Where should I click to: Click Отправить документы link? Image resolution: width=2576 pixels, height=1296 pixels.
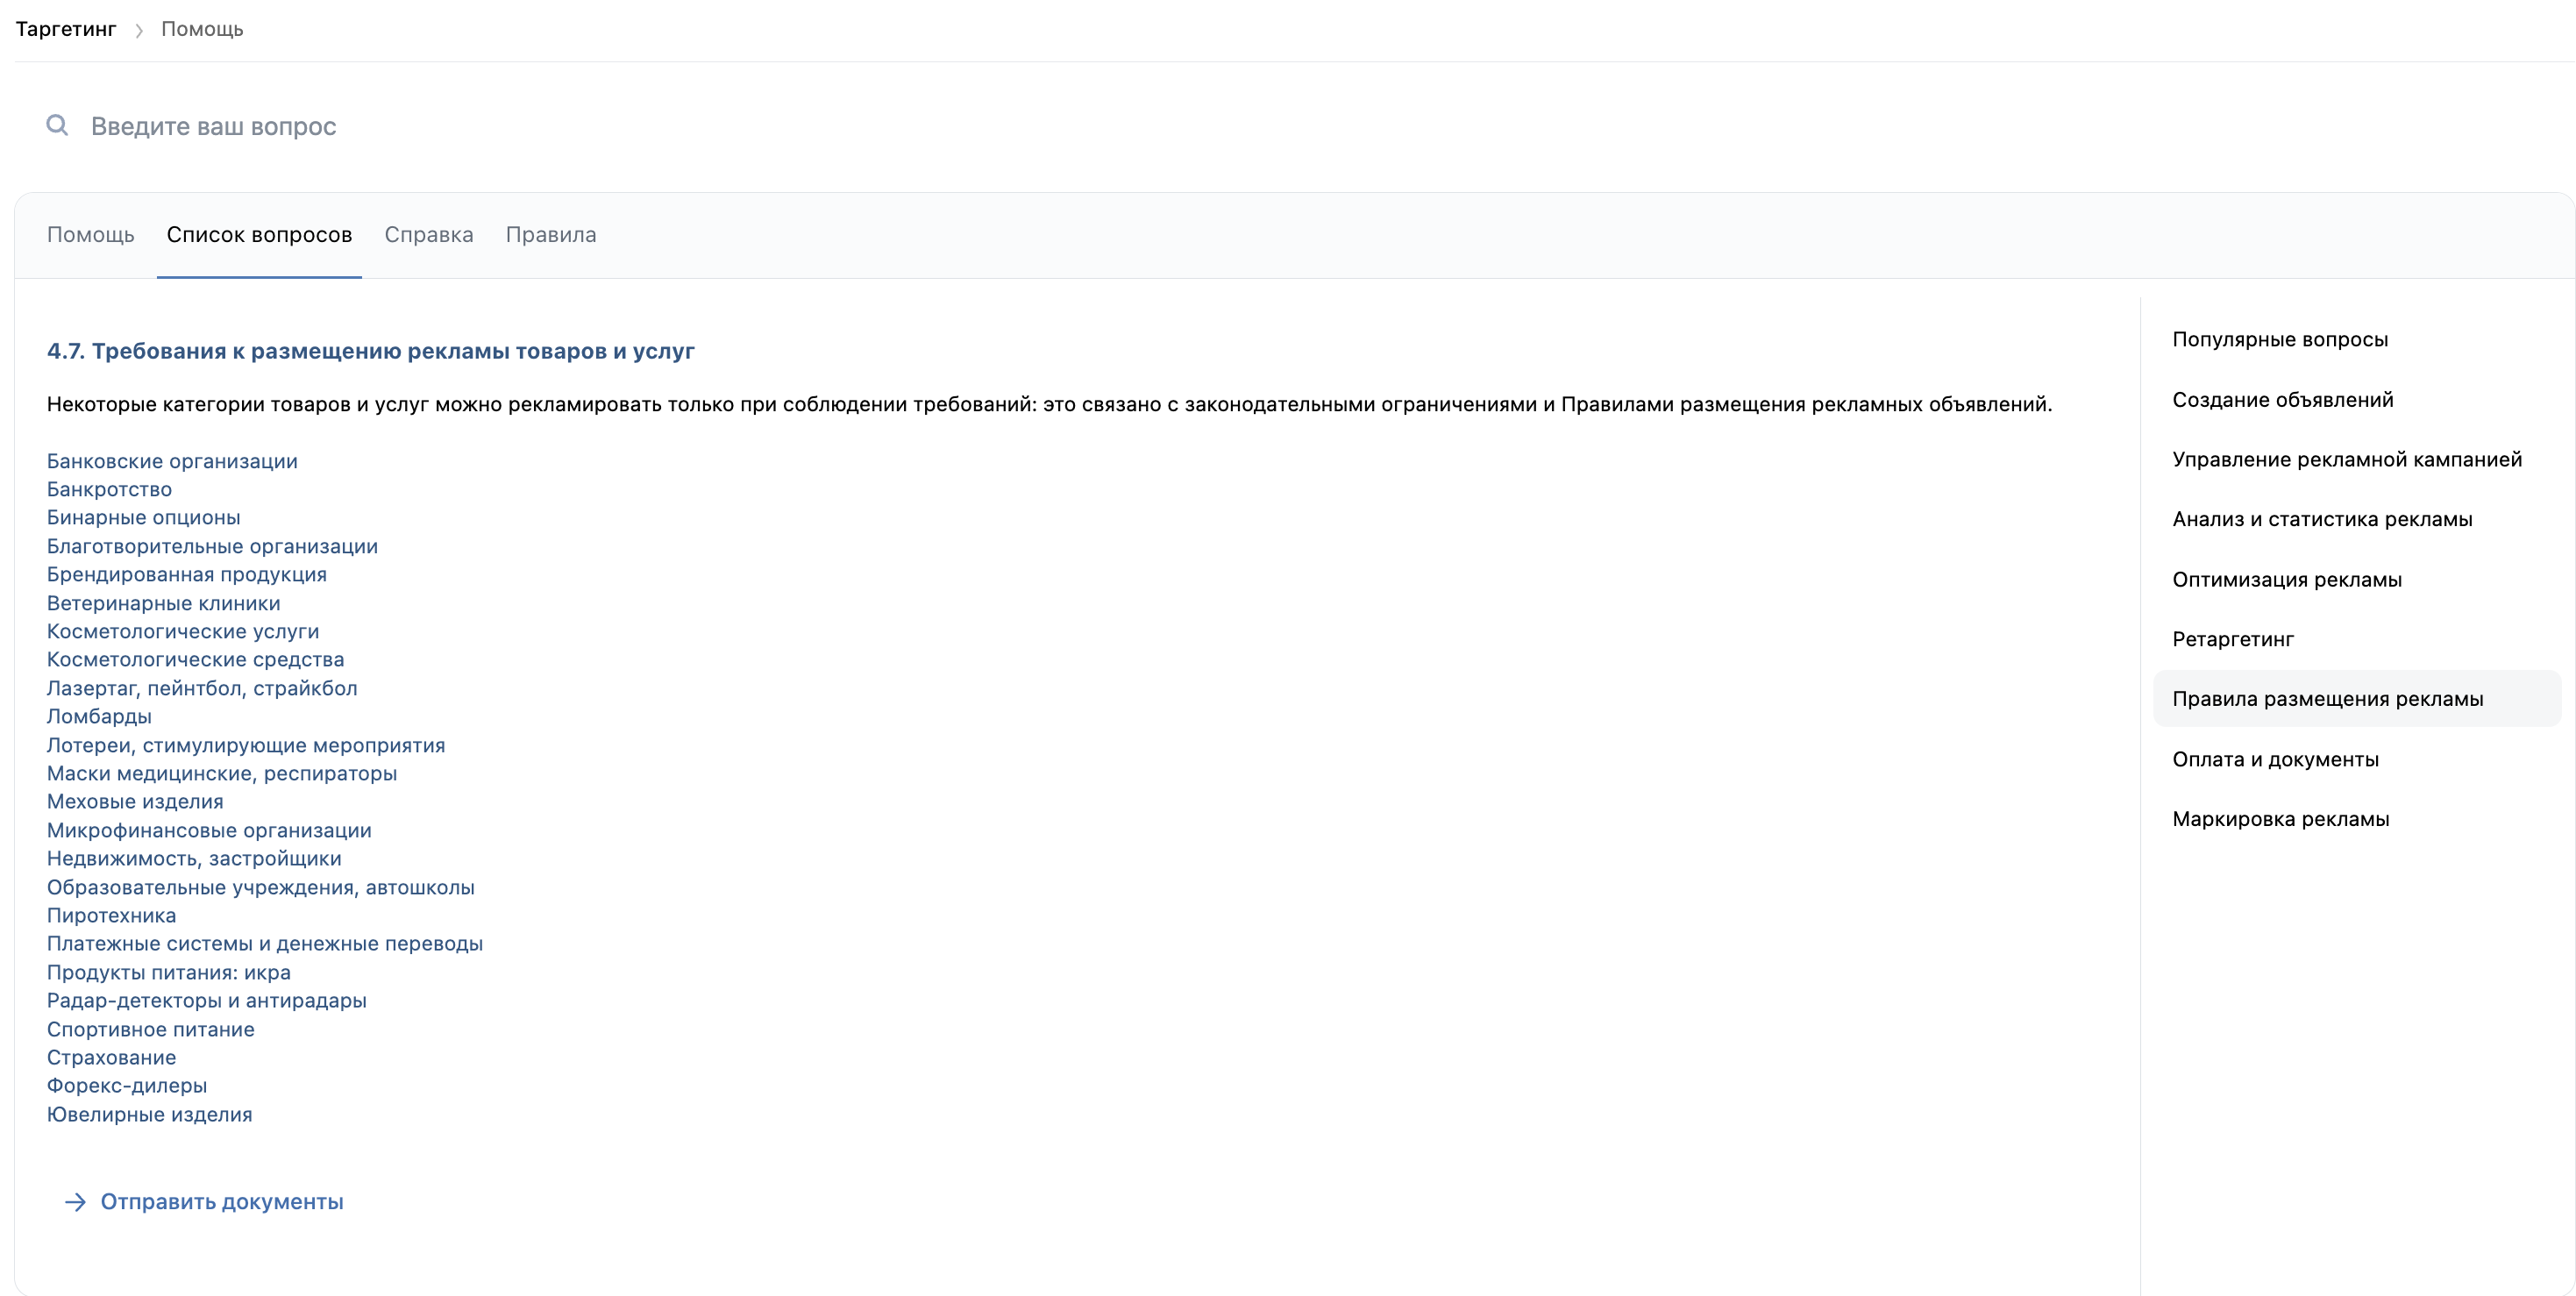(x=221, y=1202)
